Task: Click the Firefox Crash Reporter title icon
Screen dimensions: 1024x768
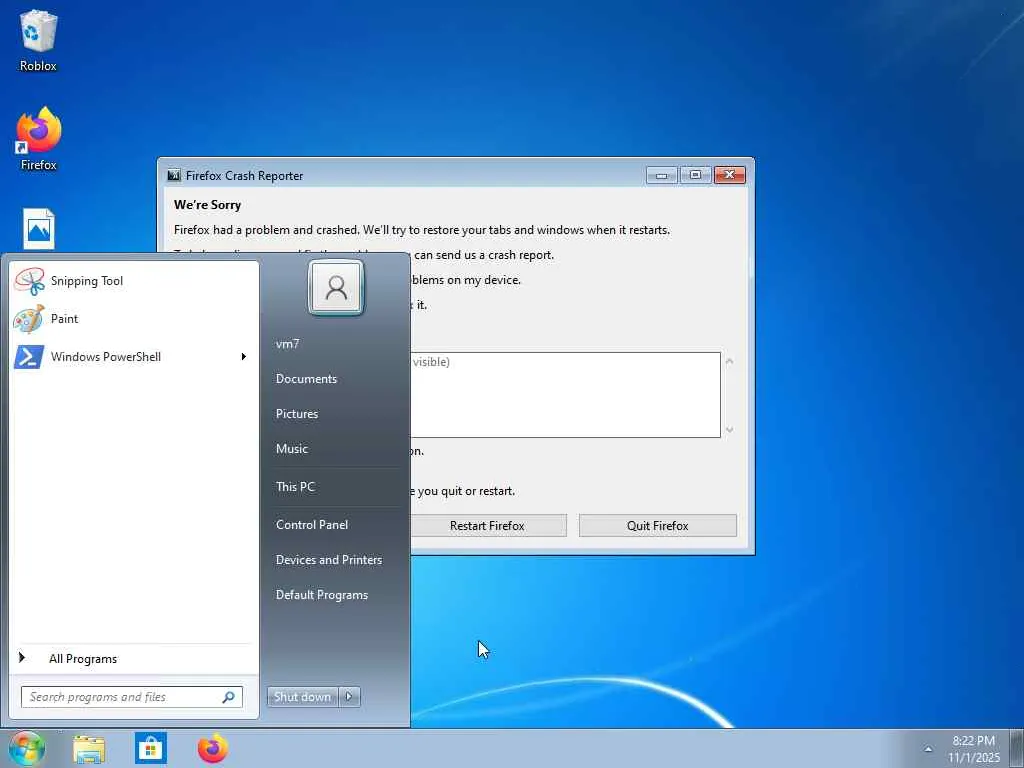Action: [174, 175]
